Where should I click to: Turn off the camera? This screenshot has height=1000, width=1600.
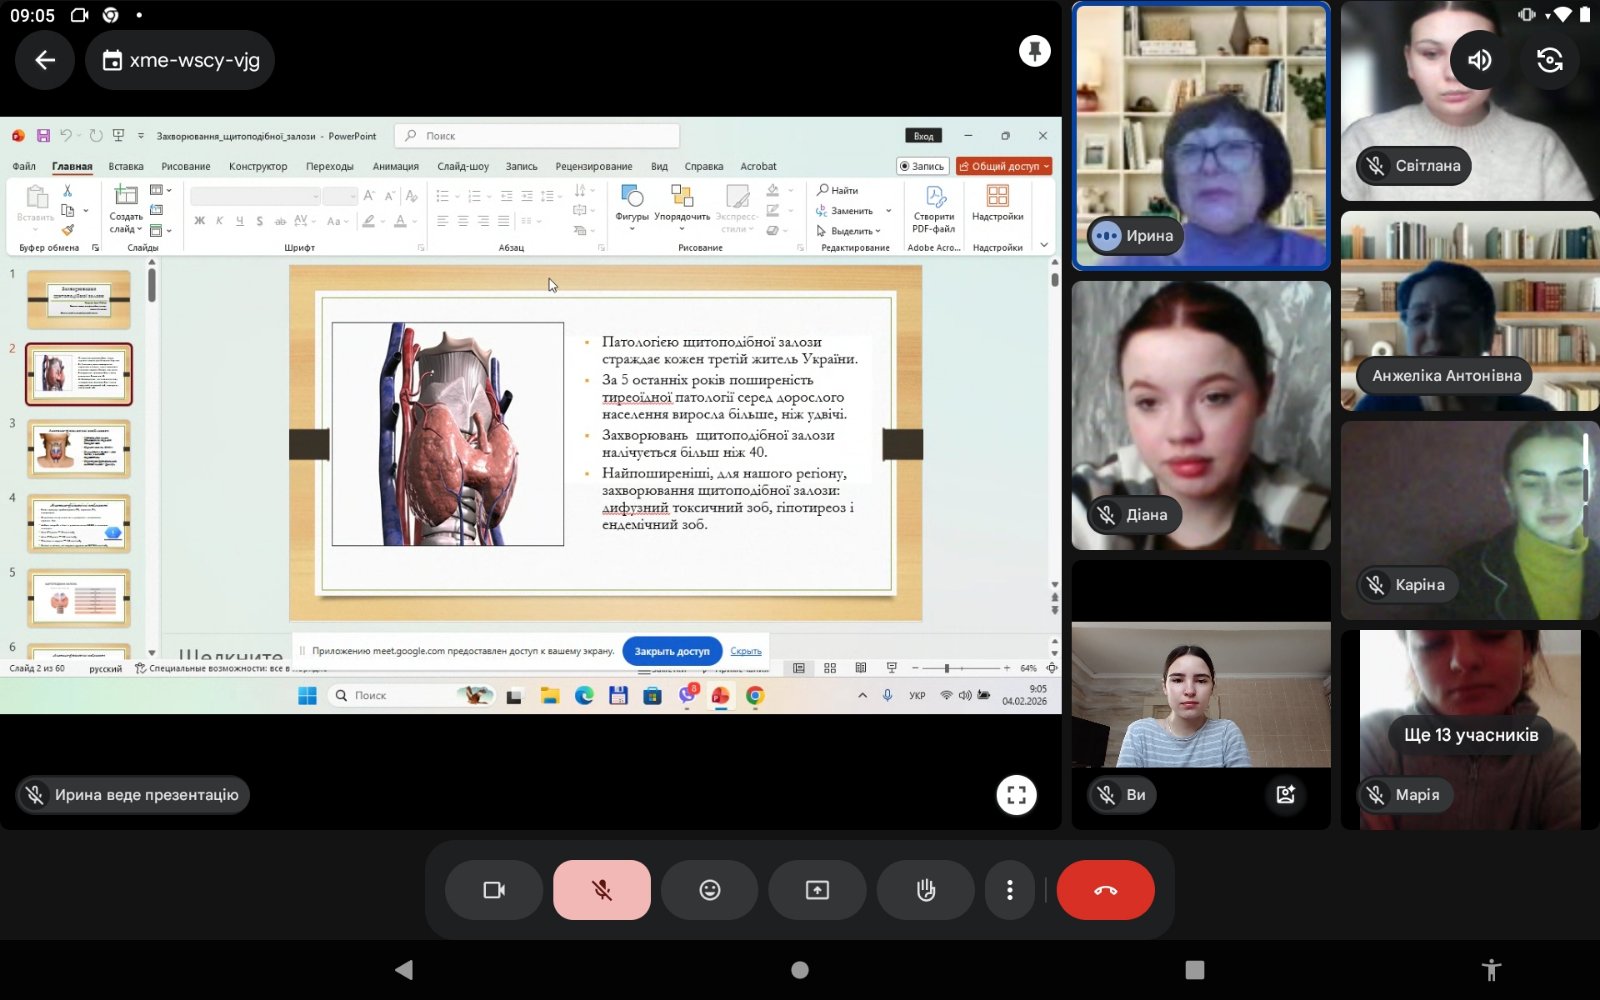pos(494,890)
